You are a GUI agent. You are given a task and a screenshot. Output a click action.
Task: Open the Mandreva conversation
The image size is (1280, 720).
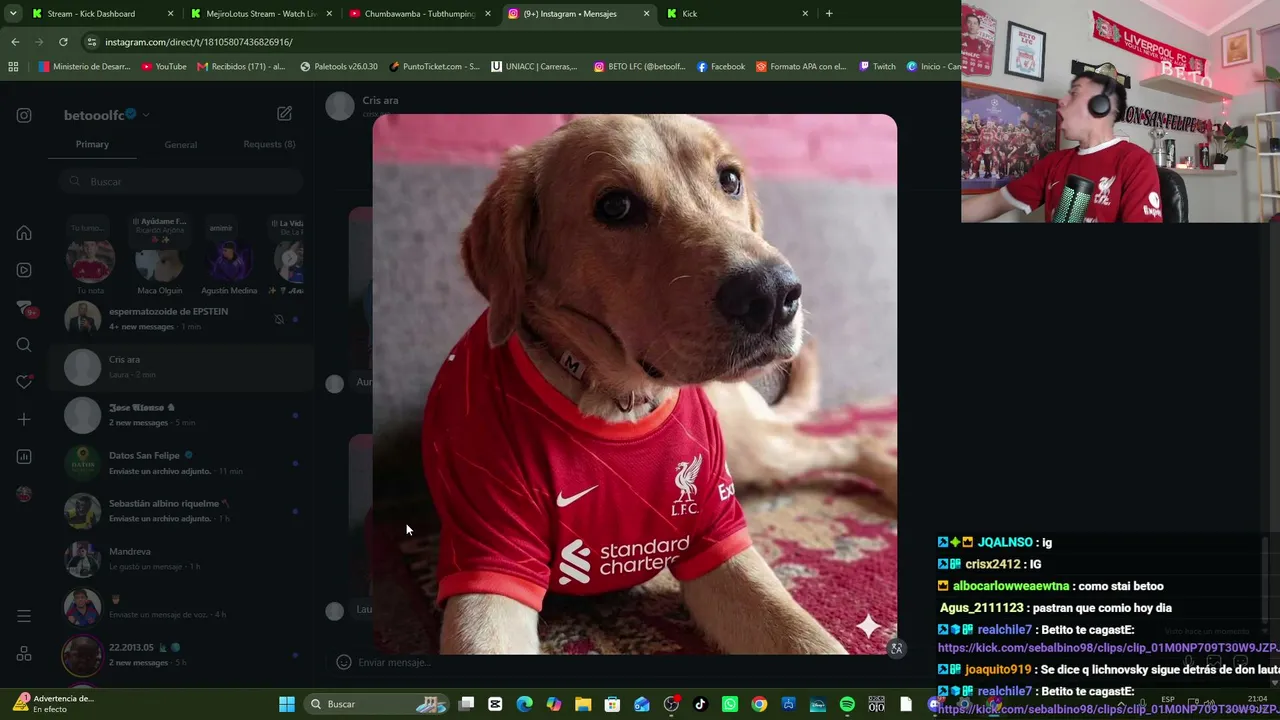[180, 559]
